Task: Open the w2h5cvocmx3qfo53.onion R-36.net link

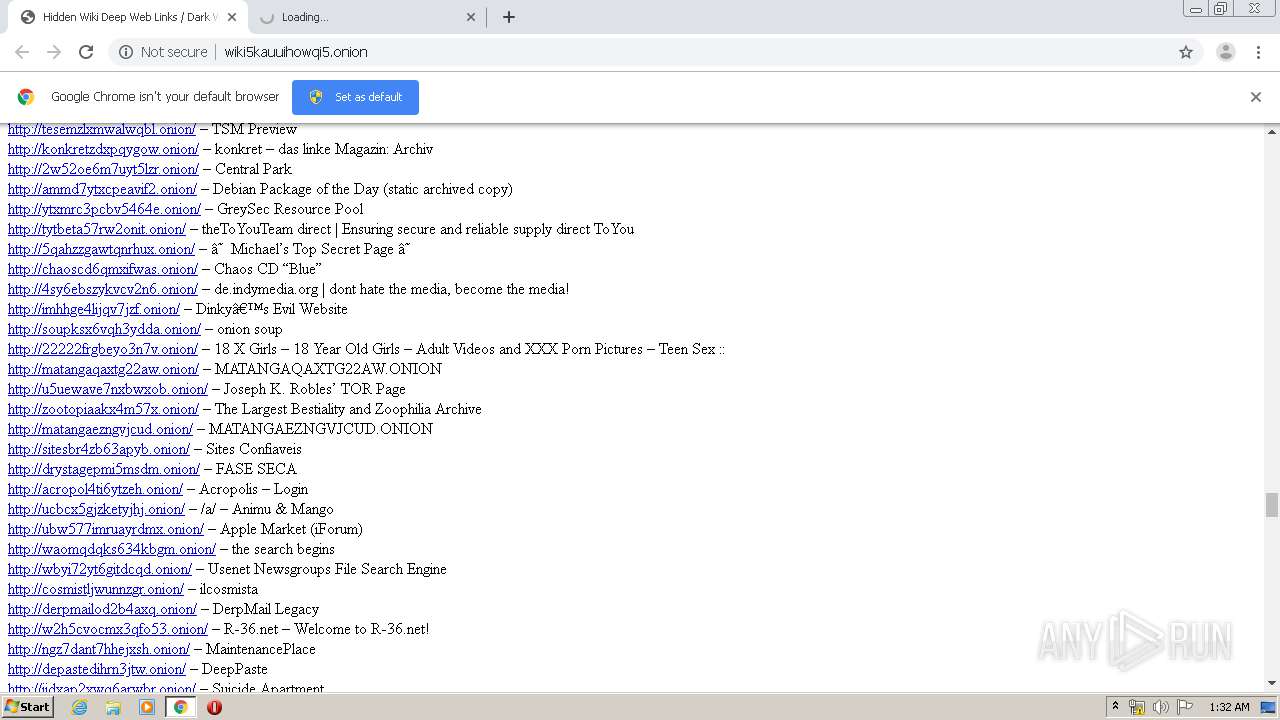Action: coord(108,629)
